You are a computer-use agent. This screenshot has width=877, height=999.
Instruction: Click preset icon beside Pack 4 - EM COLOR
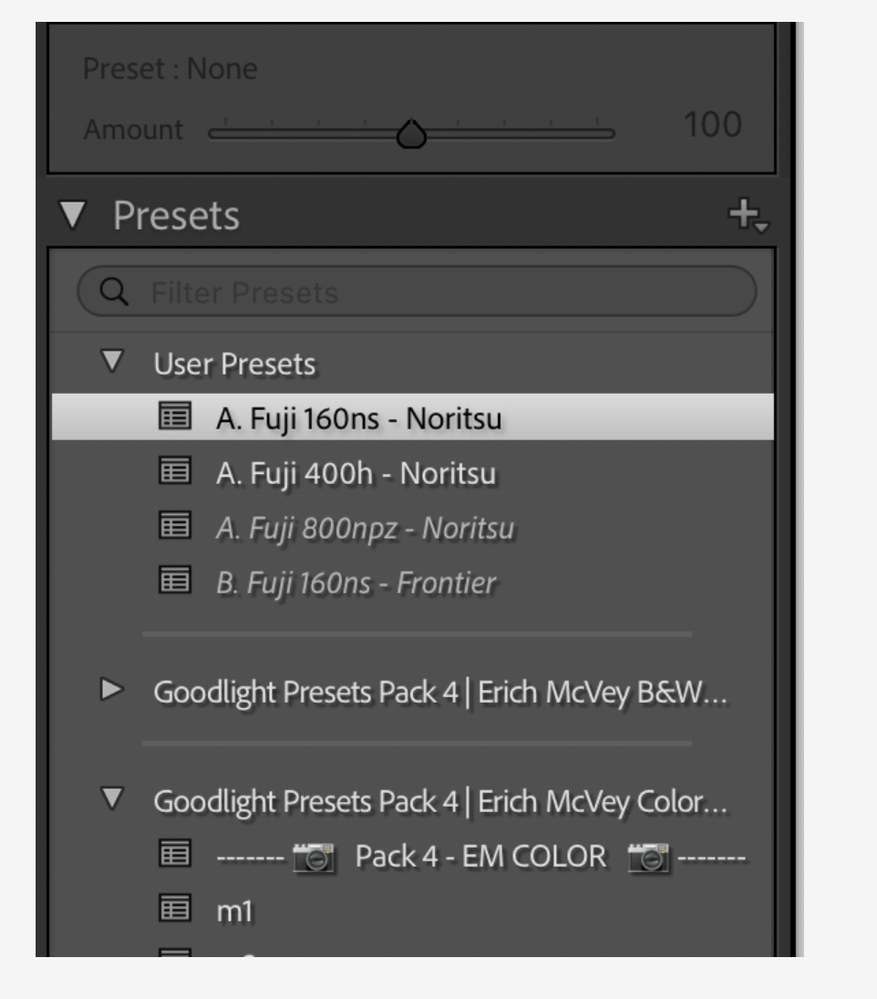(x=175, y=854)
